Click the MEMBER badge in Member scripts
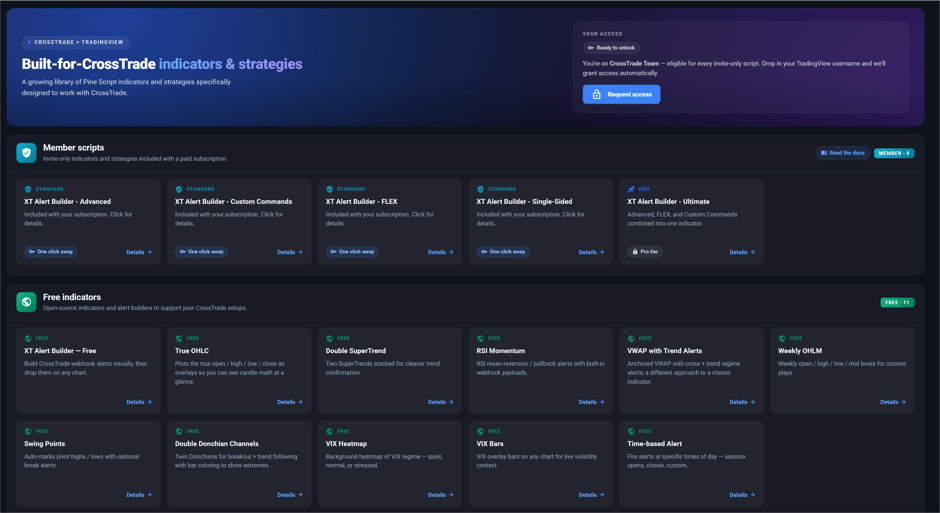Image resolution: width=940 pixels, height=513 pixels. [893, 153]
